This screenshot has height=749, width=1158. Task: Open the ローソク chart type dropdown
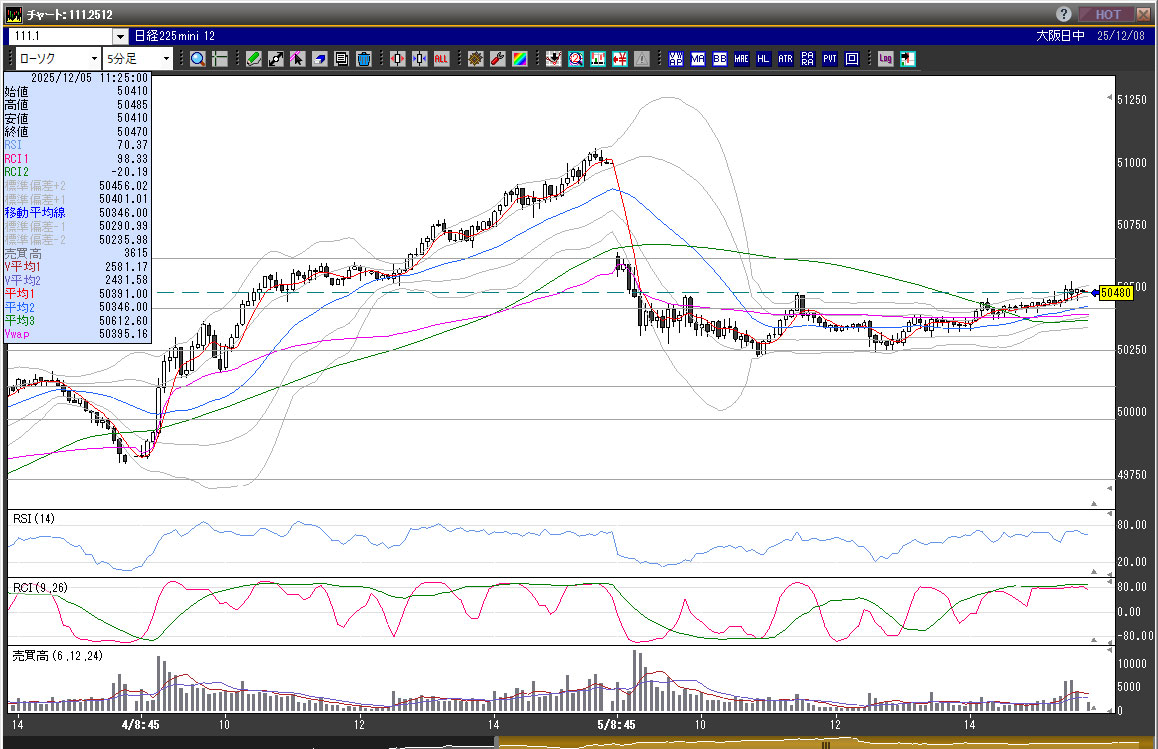[58, 59]
